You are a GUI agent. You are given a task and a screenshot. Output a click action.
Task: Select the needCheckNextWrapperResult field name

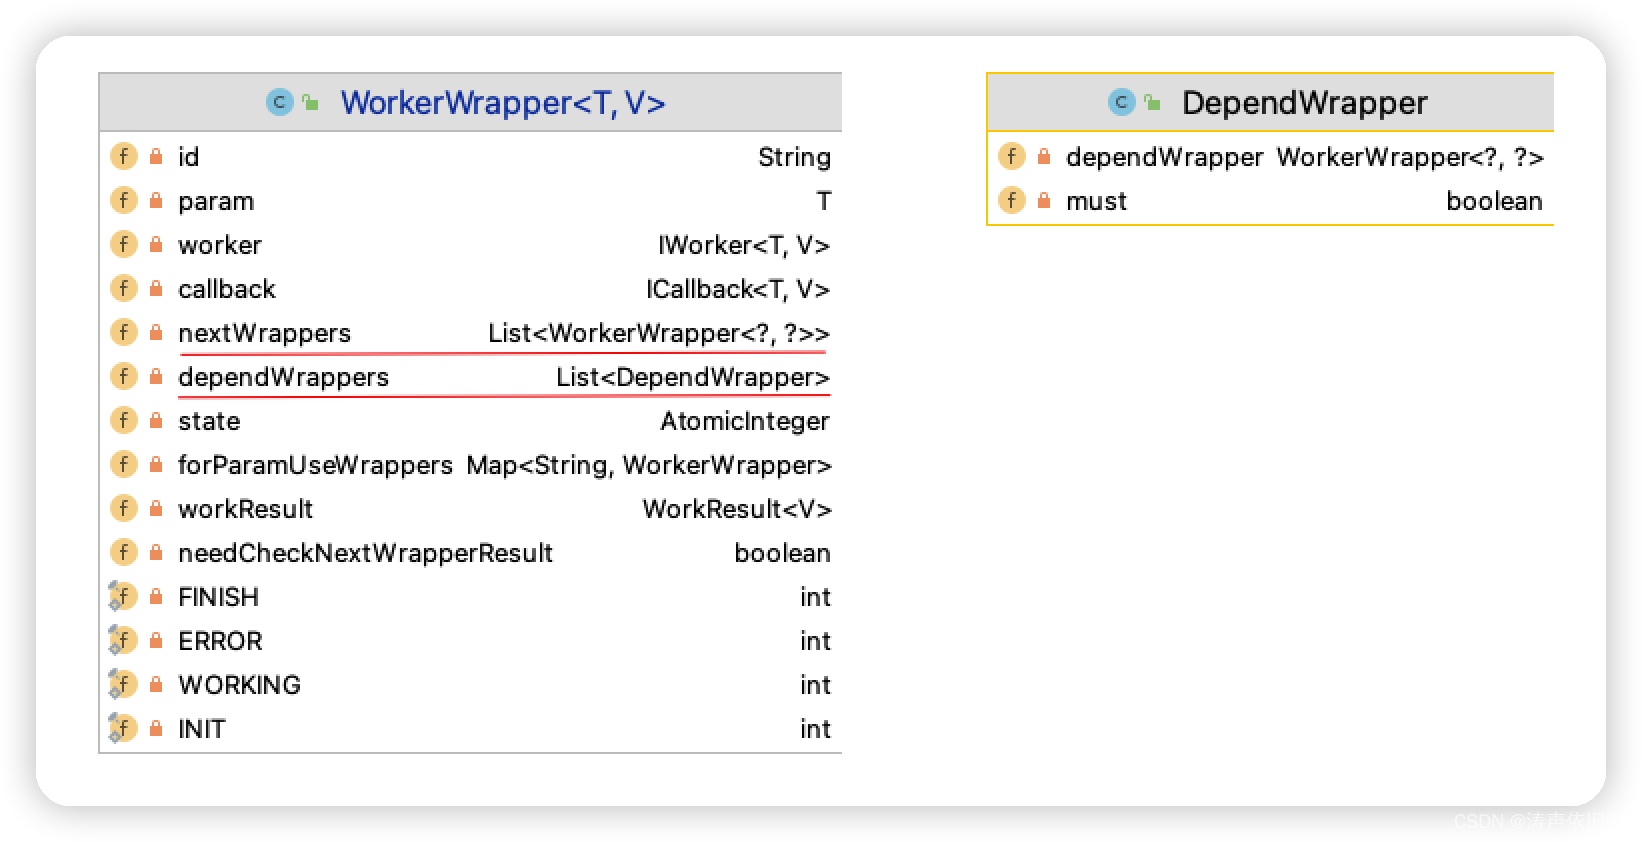coord(365,553)
